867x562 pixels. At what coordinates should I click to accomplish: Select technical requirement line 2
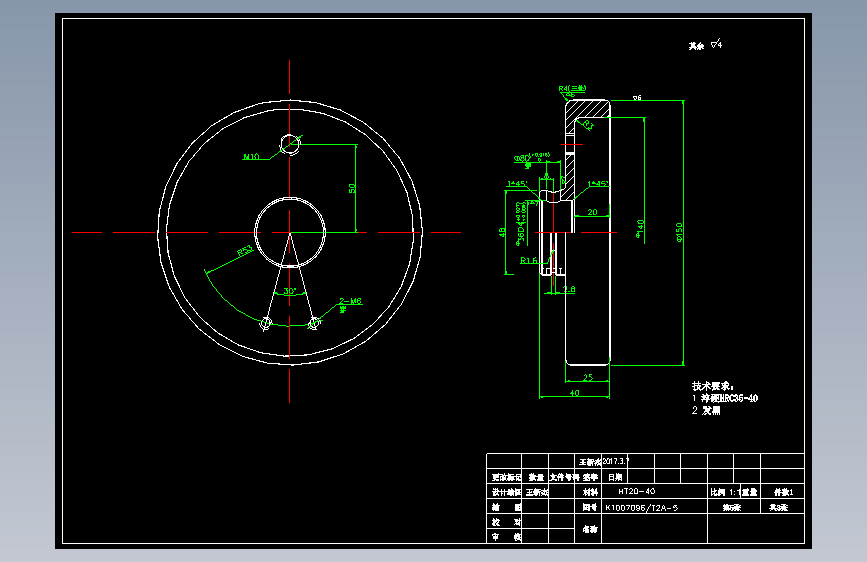[706, 410]
